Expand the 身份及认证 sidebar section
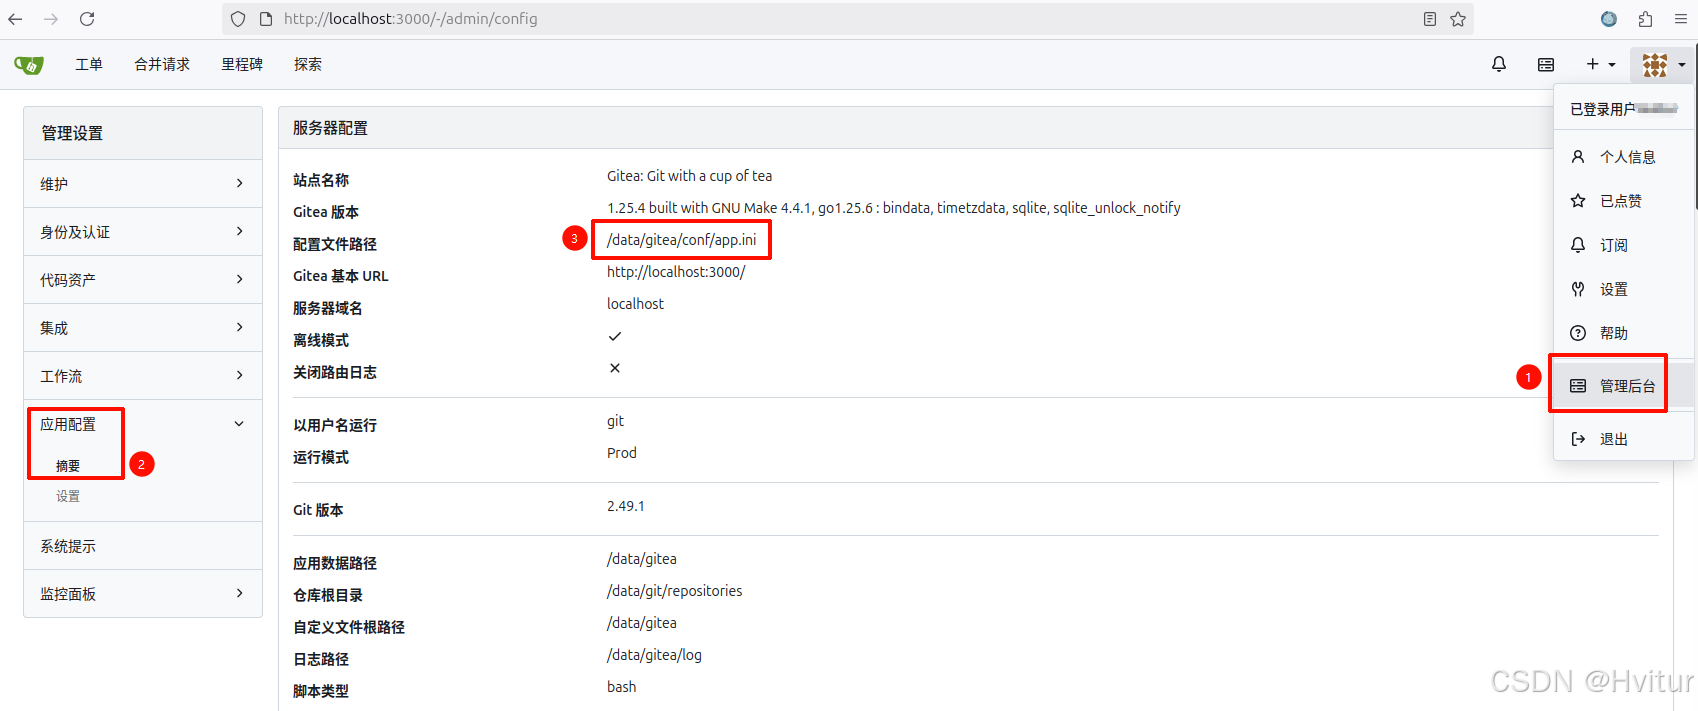 point(143,232)
